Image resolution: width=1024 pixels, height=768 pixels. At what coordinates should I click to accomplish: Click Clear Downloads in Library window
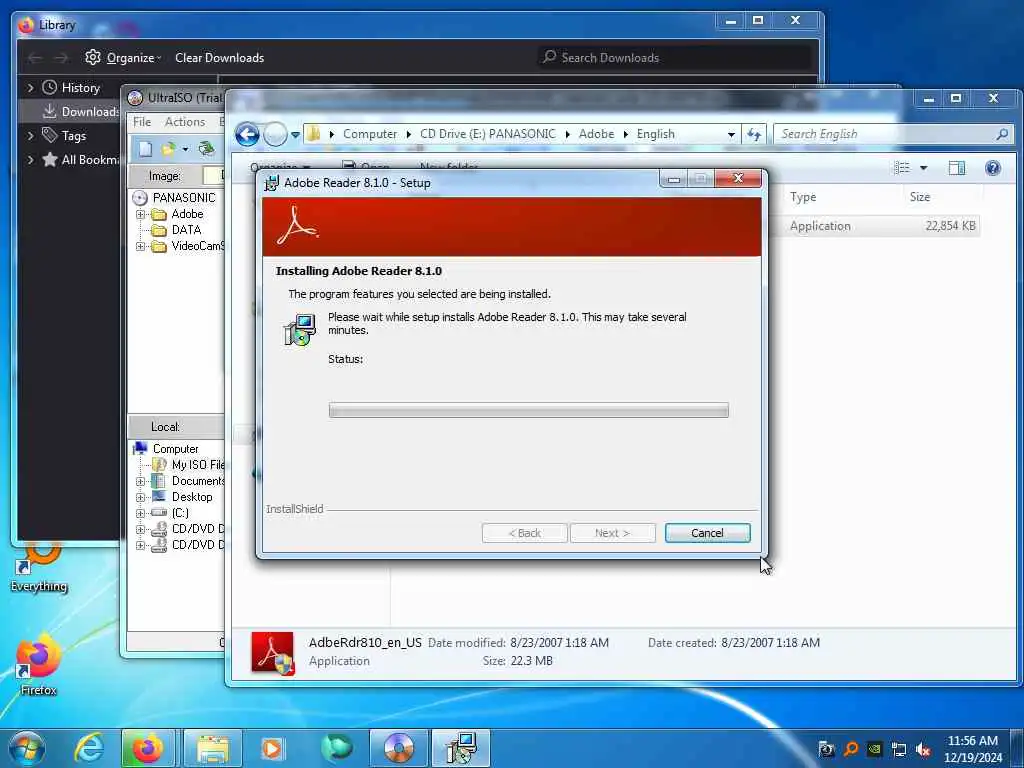coord(219,57)
